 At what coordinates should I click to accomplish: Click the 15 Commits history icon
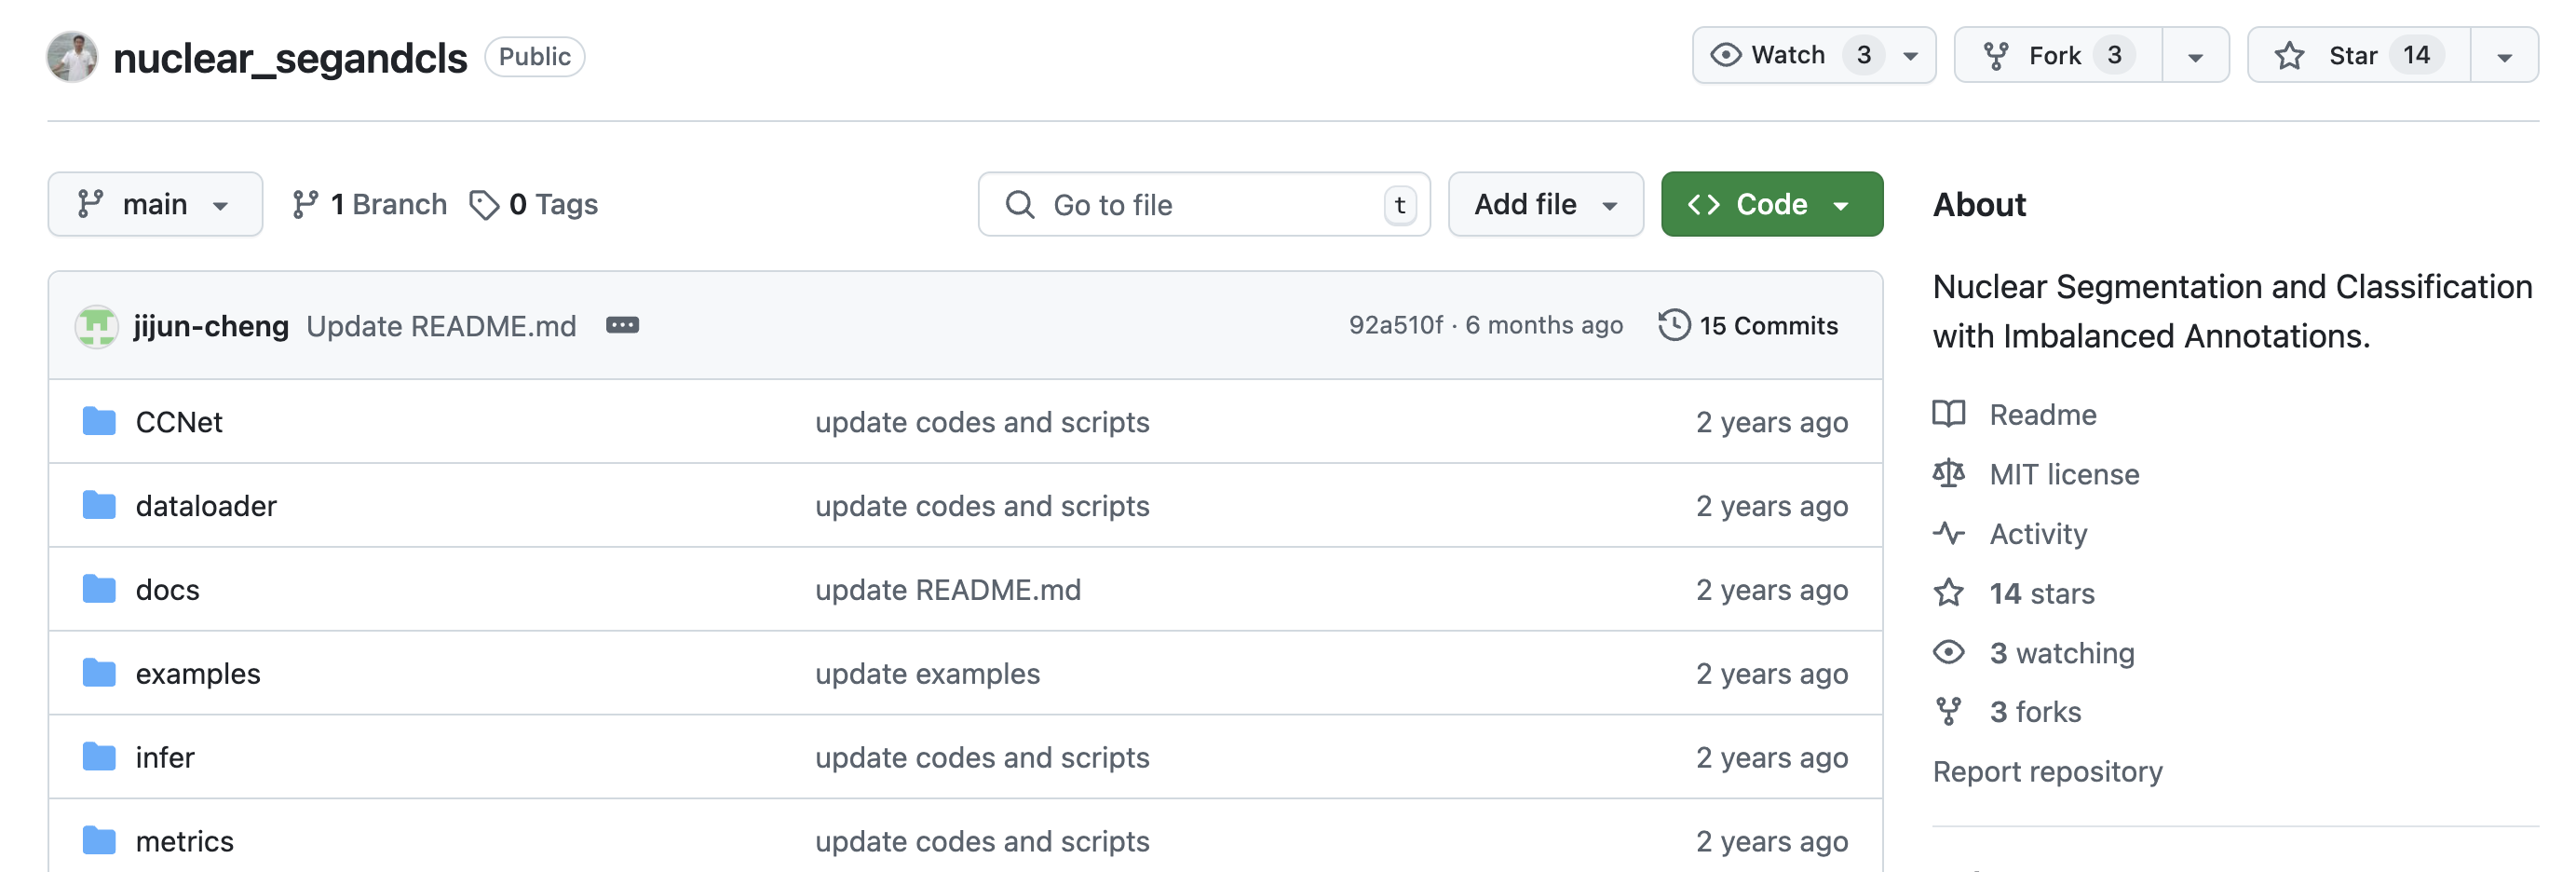pyautogui.click(x=1674, y=326)
